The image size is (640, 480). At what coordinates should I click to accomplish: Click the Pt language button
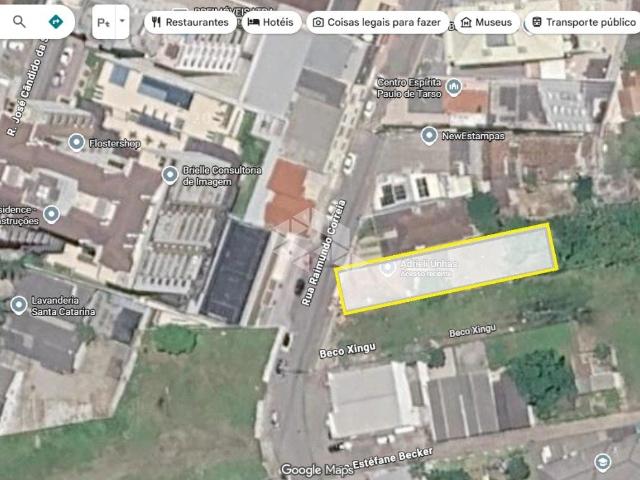pyautogui.click(x=104, y=22)
